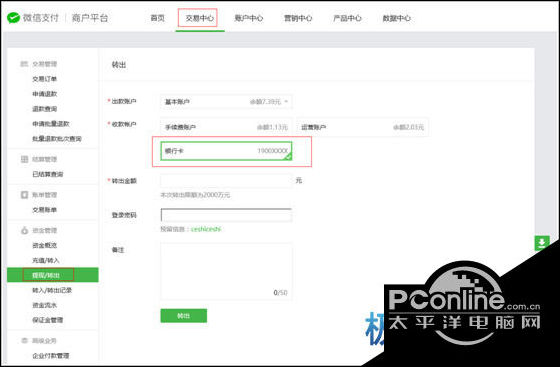Click the 账单管理 section icon in sidebar
Image resolution: width=560 pixels, height=367 pixels.
24,195
